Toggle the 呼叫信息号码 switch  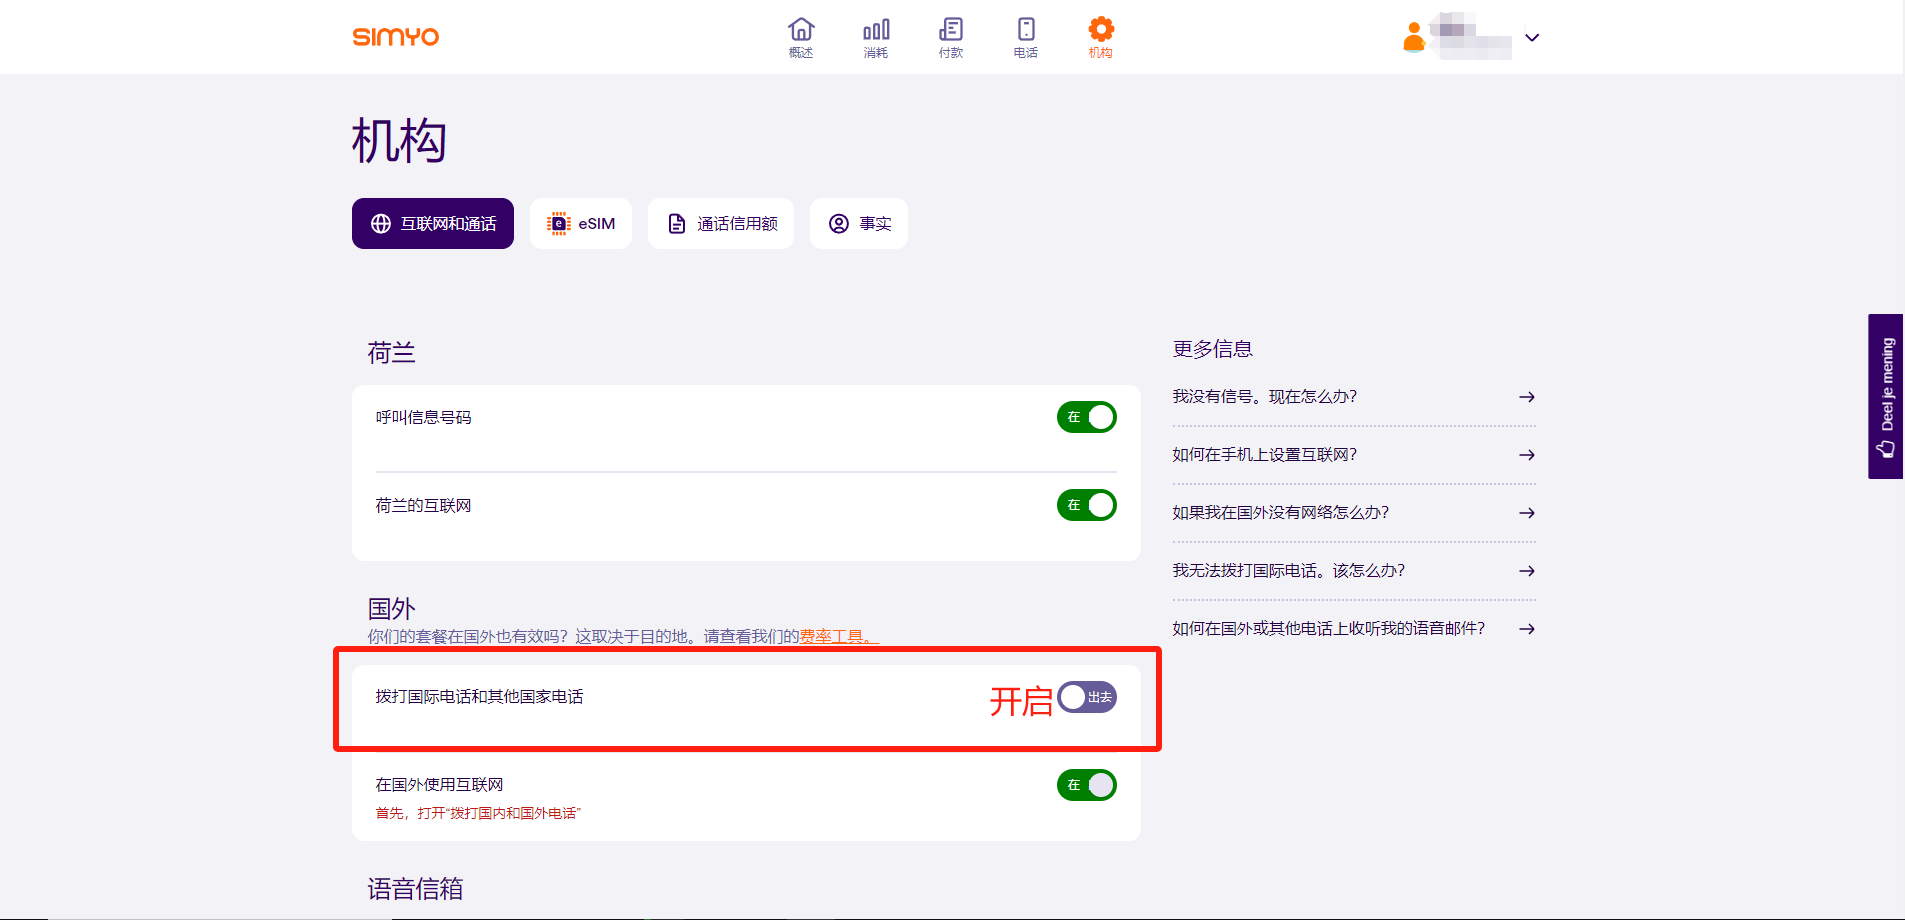coord(1086,417)
